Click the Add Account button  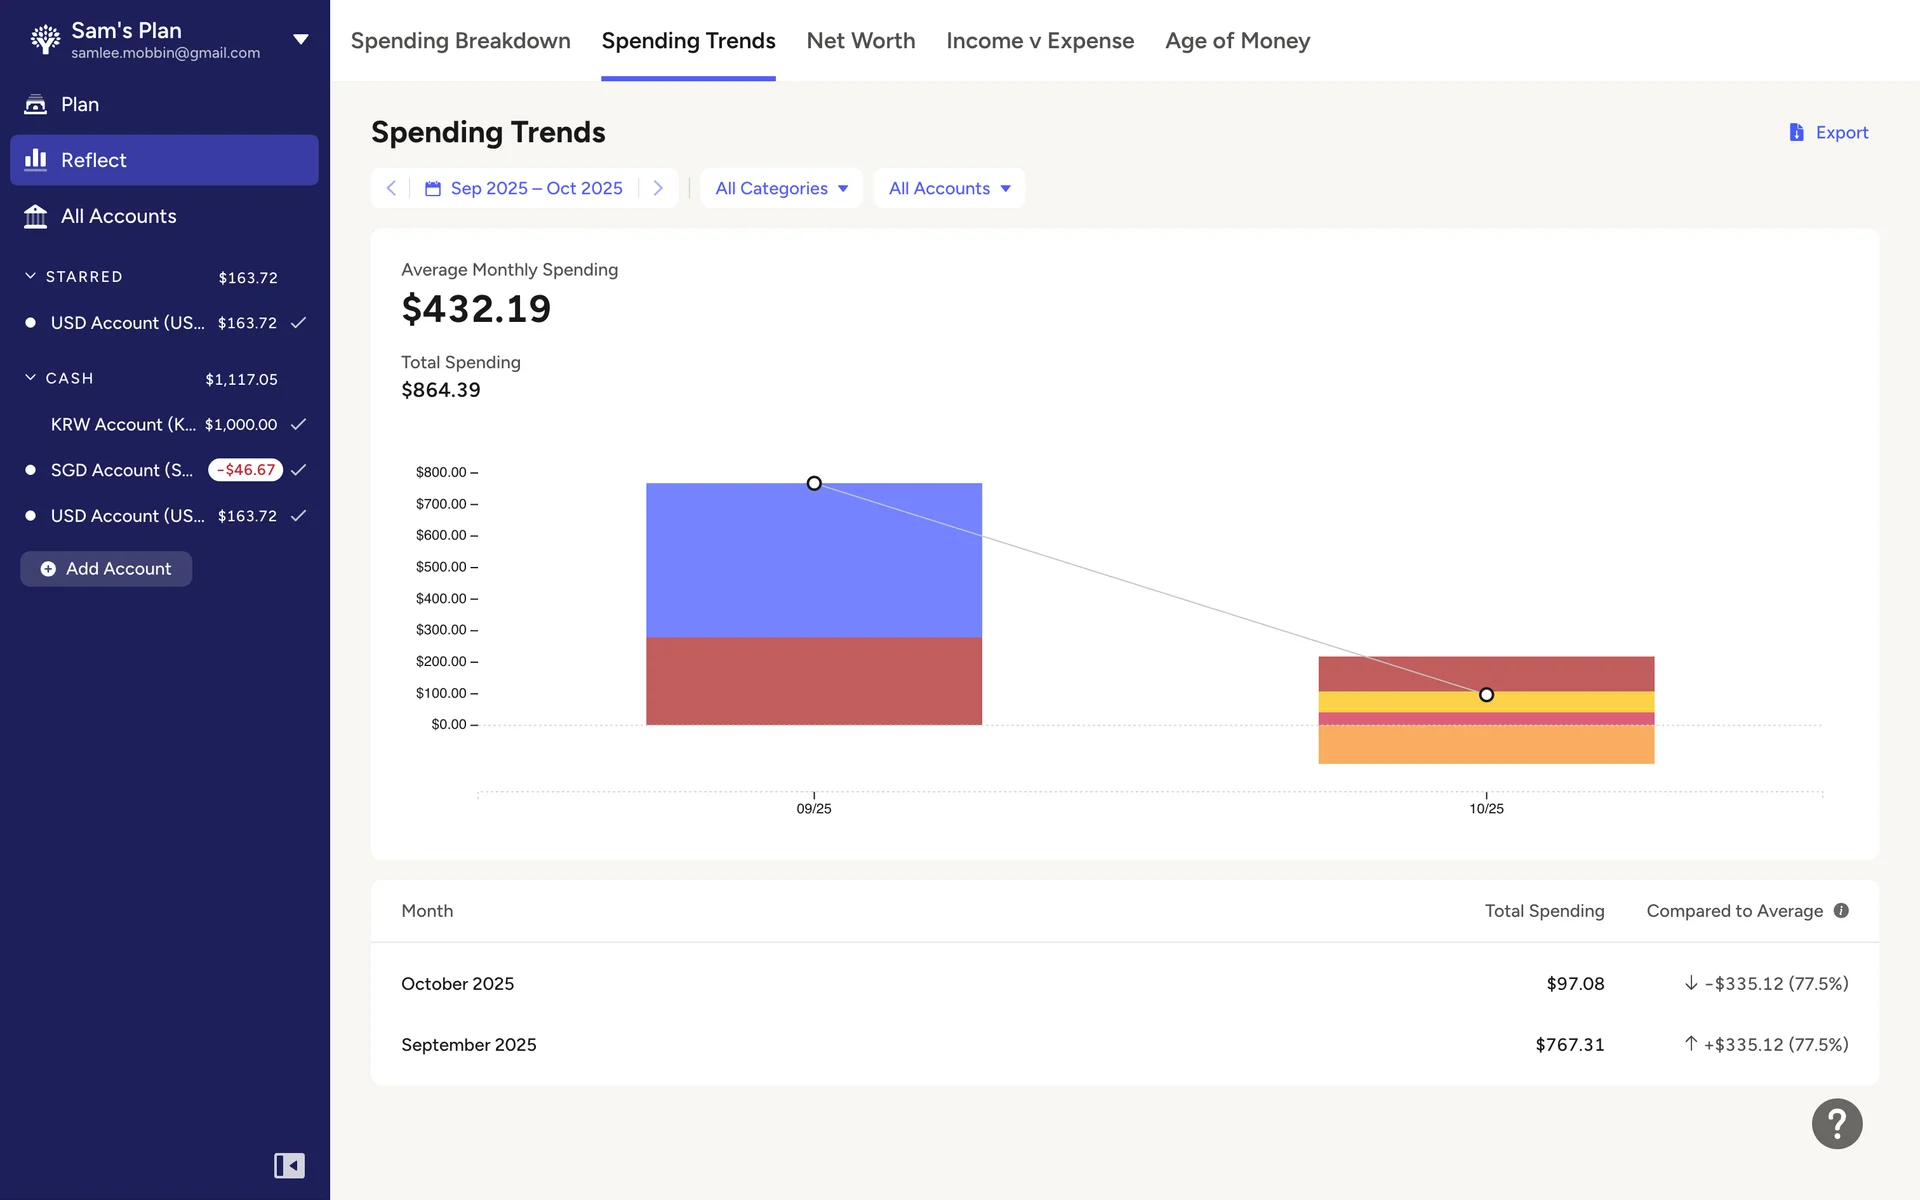point(106,569)
